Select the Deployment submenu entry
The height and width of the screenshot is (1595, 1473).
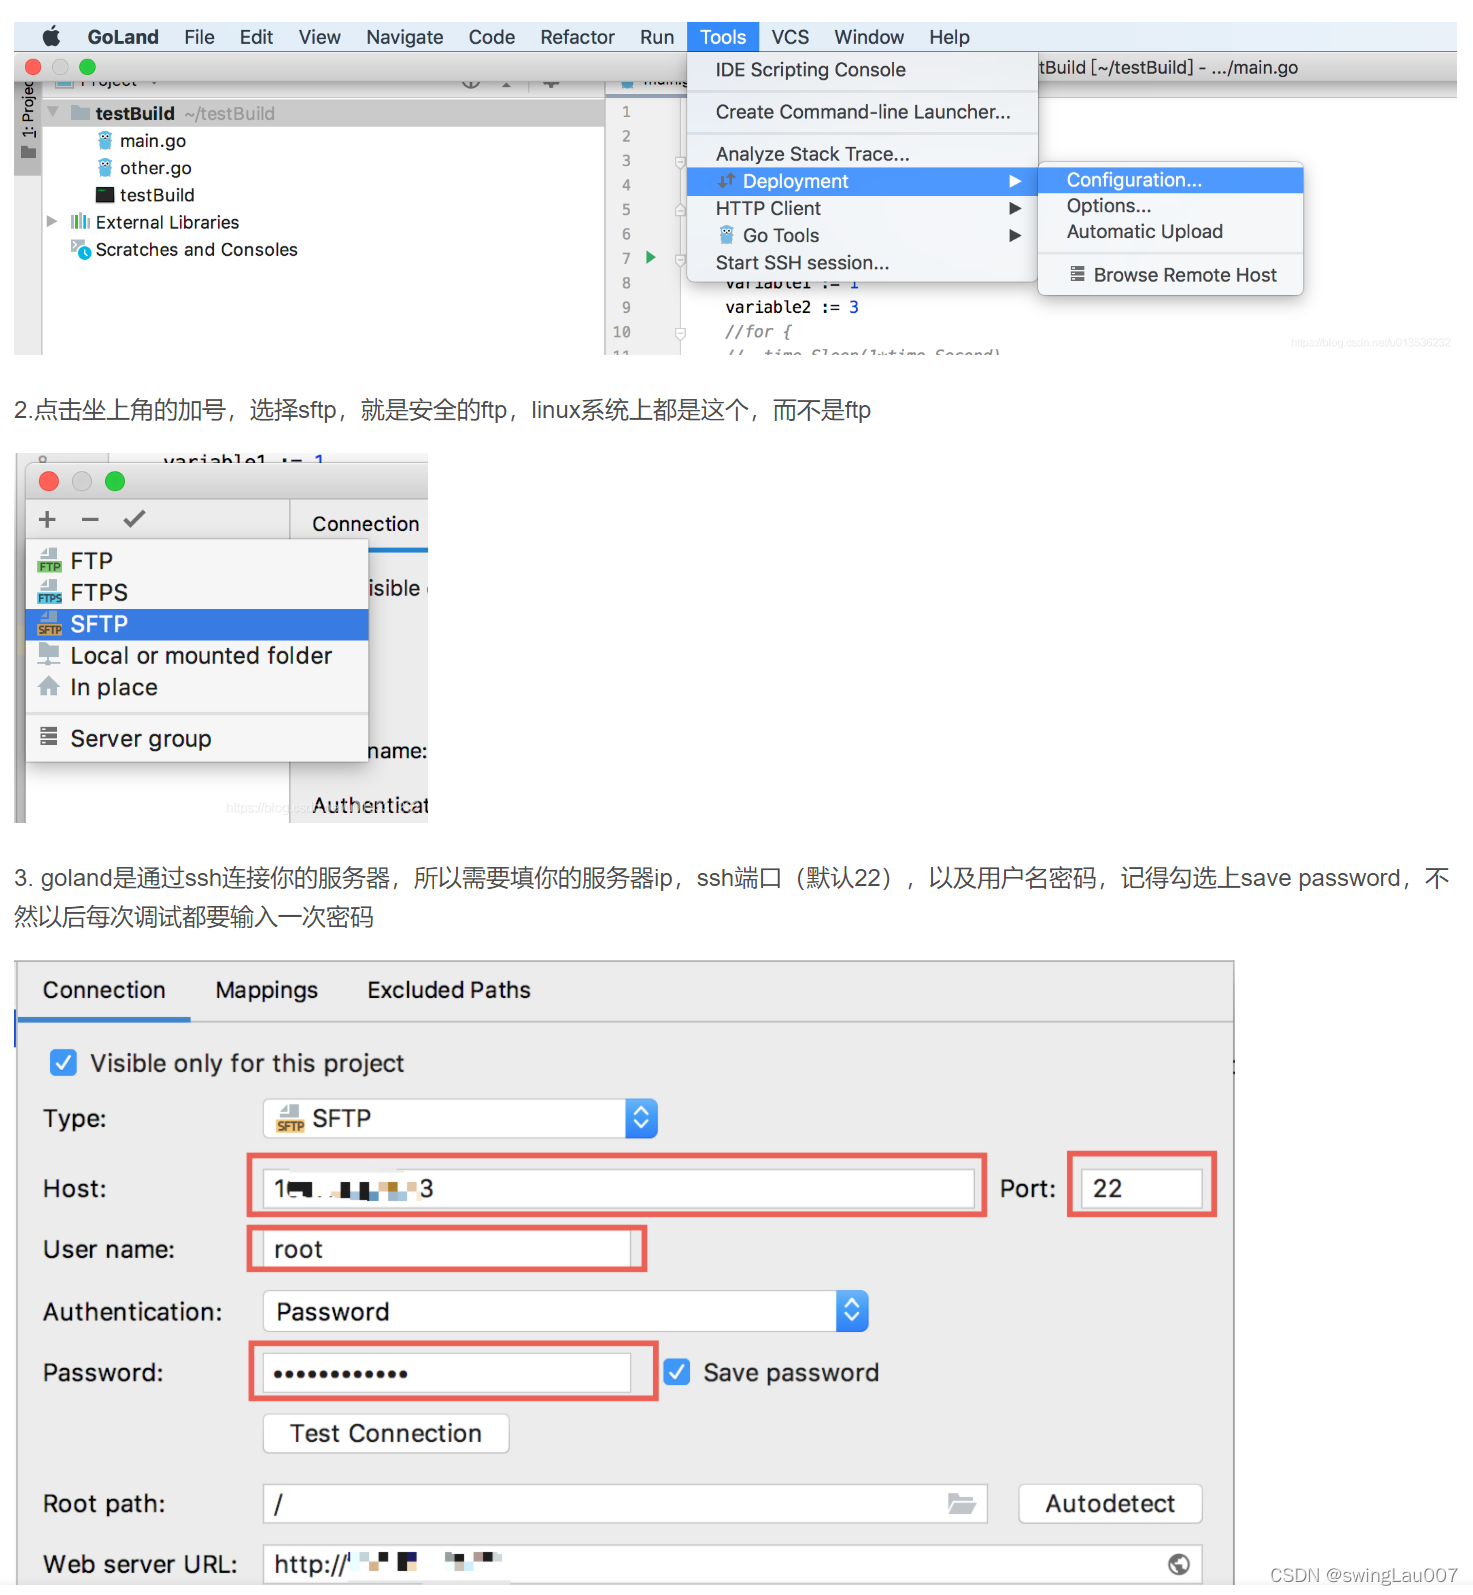[862, 181]
